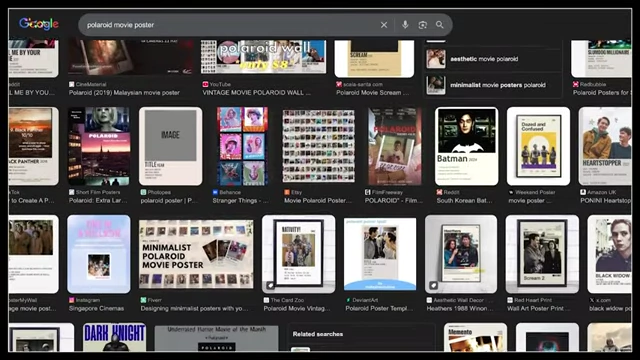This screenshot has height=360, width=640.
Task: Open the Heathers 1988 framed poster thumbnail
Action: [x=461, y=254]
